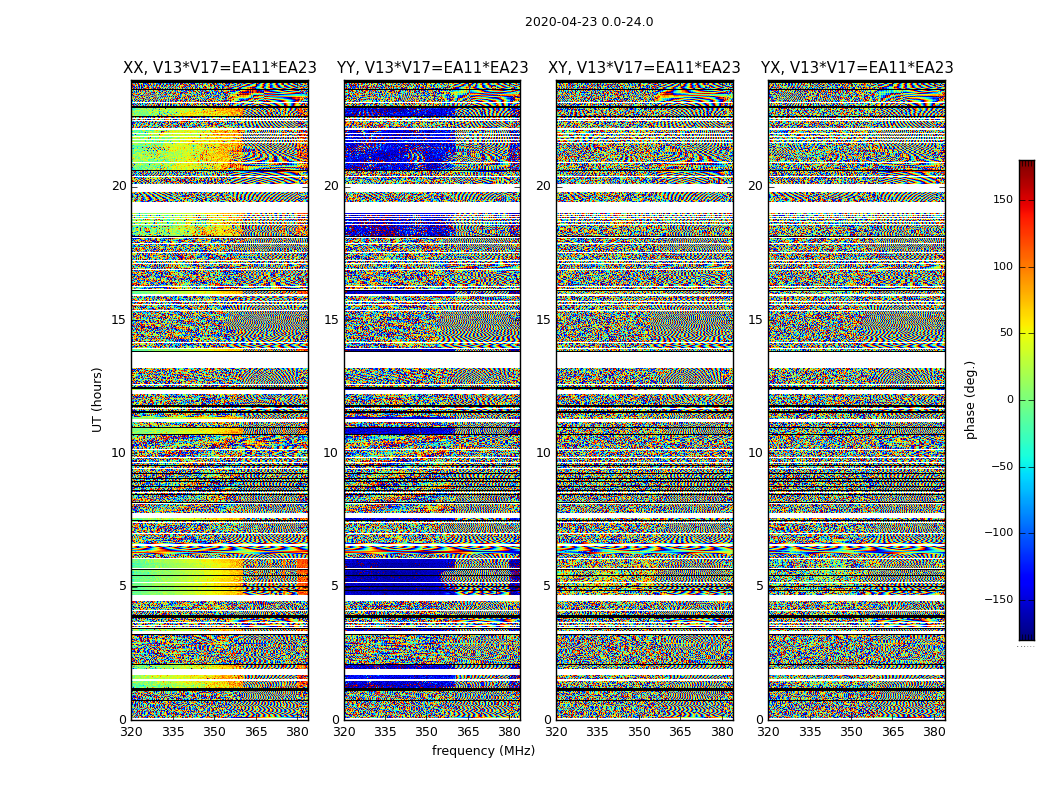Image resolution: width=1050 pixels, height=800 pixels.
Task: Click inside the XX phase waterfall plot
Action: coord(220,400)
